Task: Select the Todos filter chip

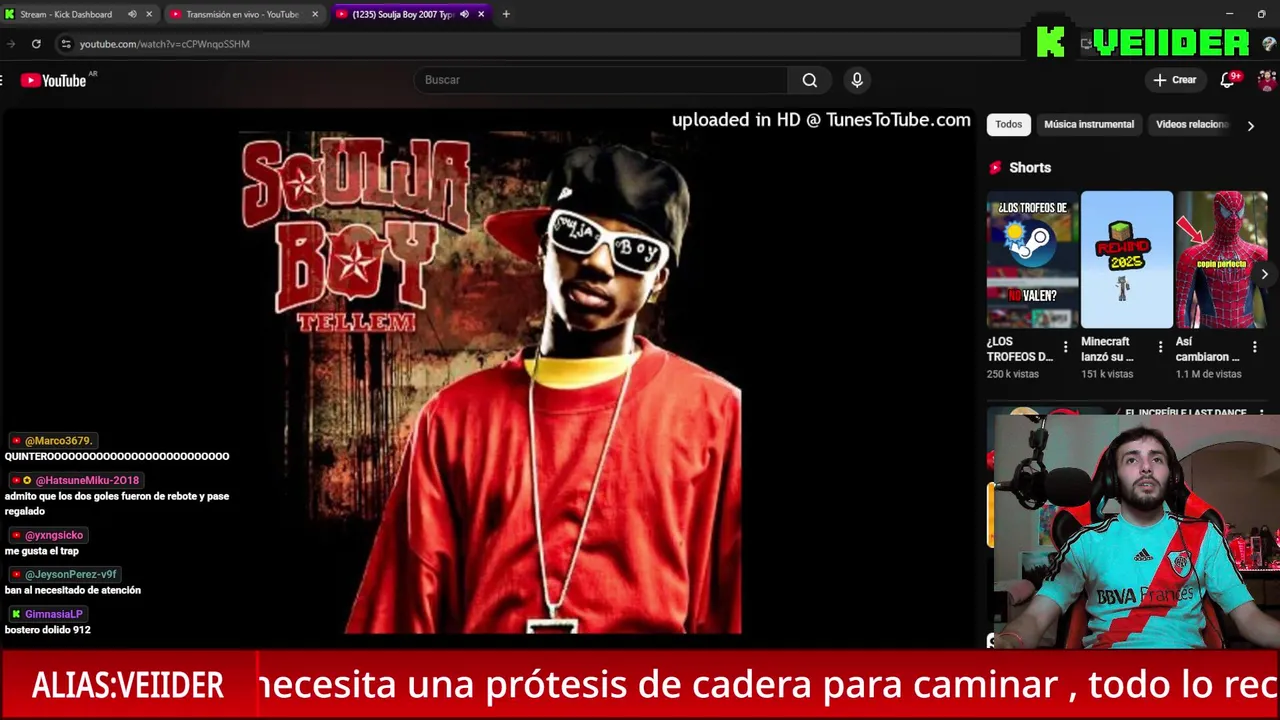Action: click(1009, 124)
